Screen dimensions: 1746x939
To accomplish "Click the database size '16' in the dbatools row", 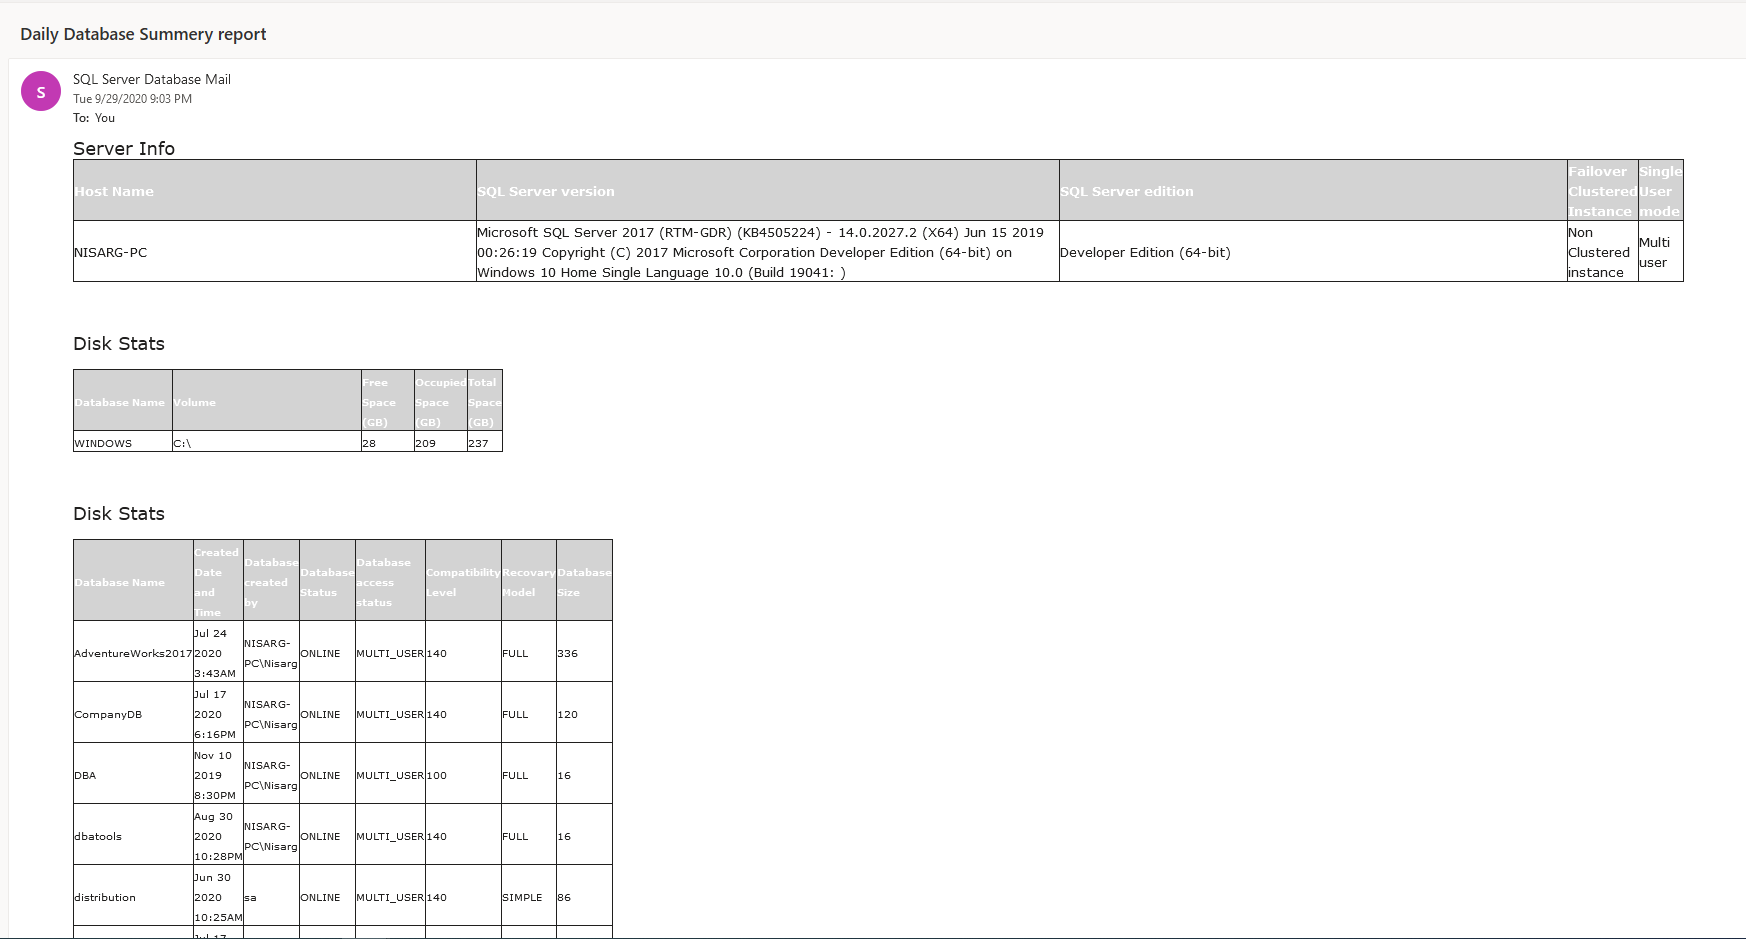I will click(x=584, y=835).
